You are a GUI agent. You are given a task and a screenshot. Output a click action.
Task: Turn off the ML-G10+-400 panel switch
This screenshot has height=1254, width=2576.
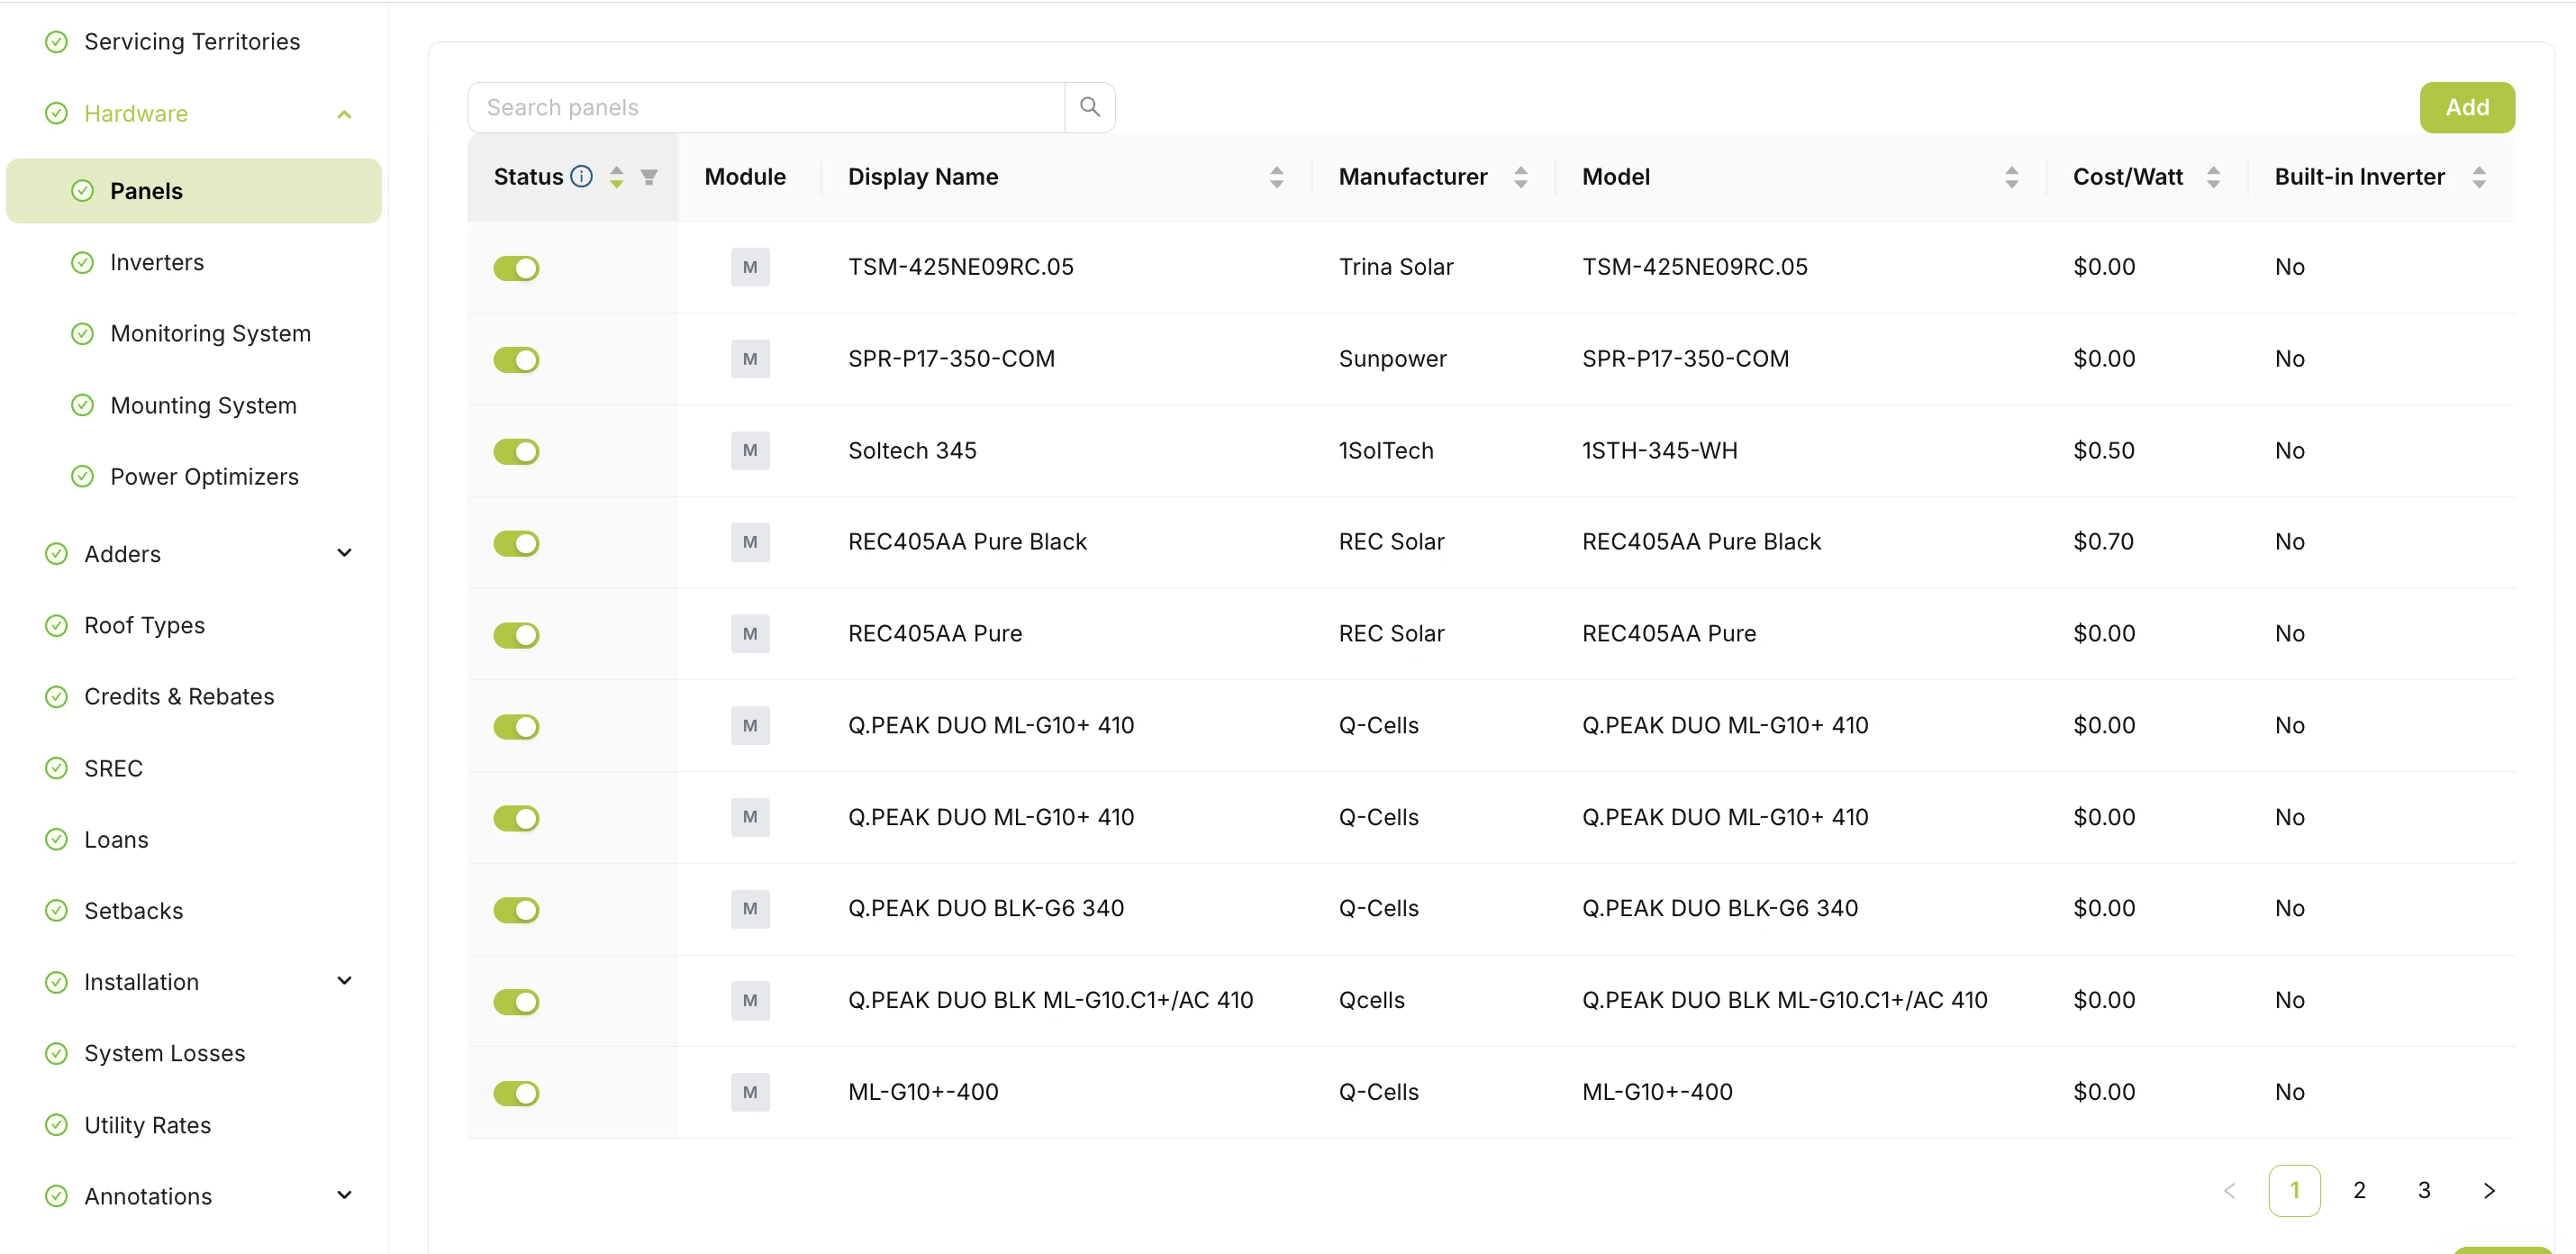[x=516, y=1093]
